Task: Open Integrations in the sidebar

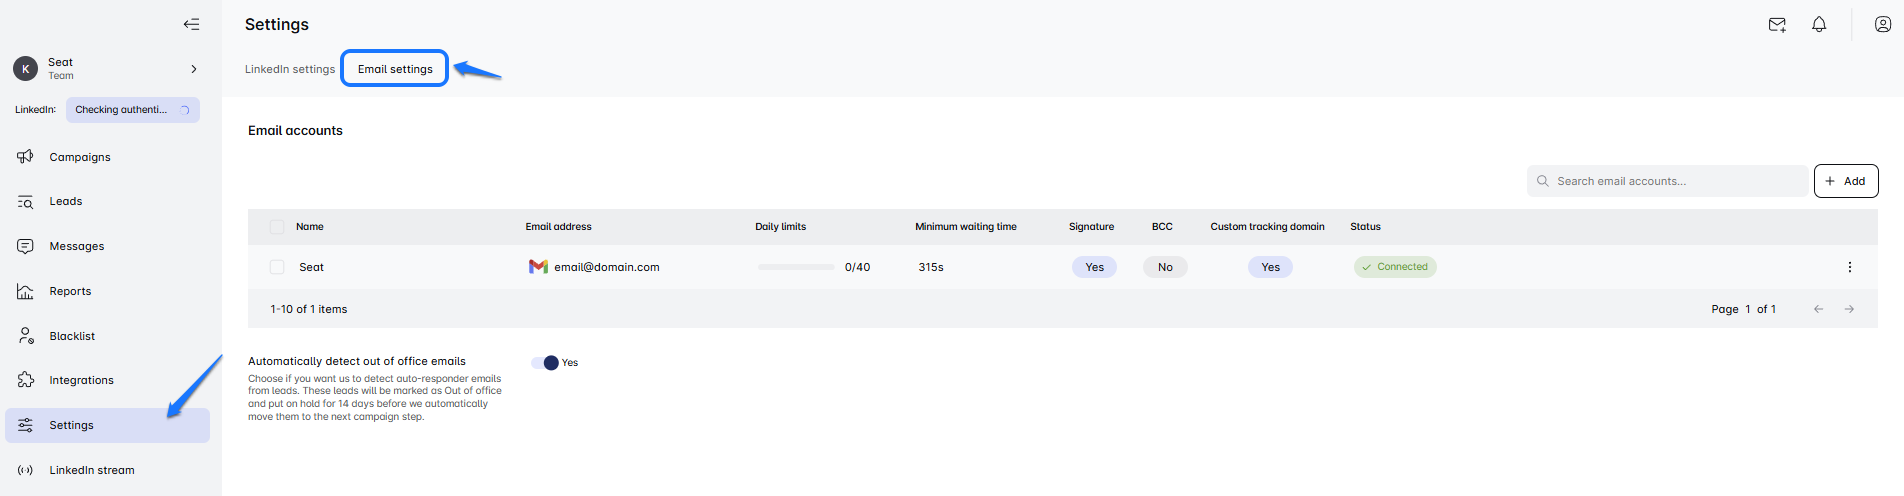Action: pyautogui.click(x=81, y=380)
